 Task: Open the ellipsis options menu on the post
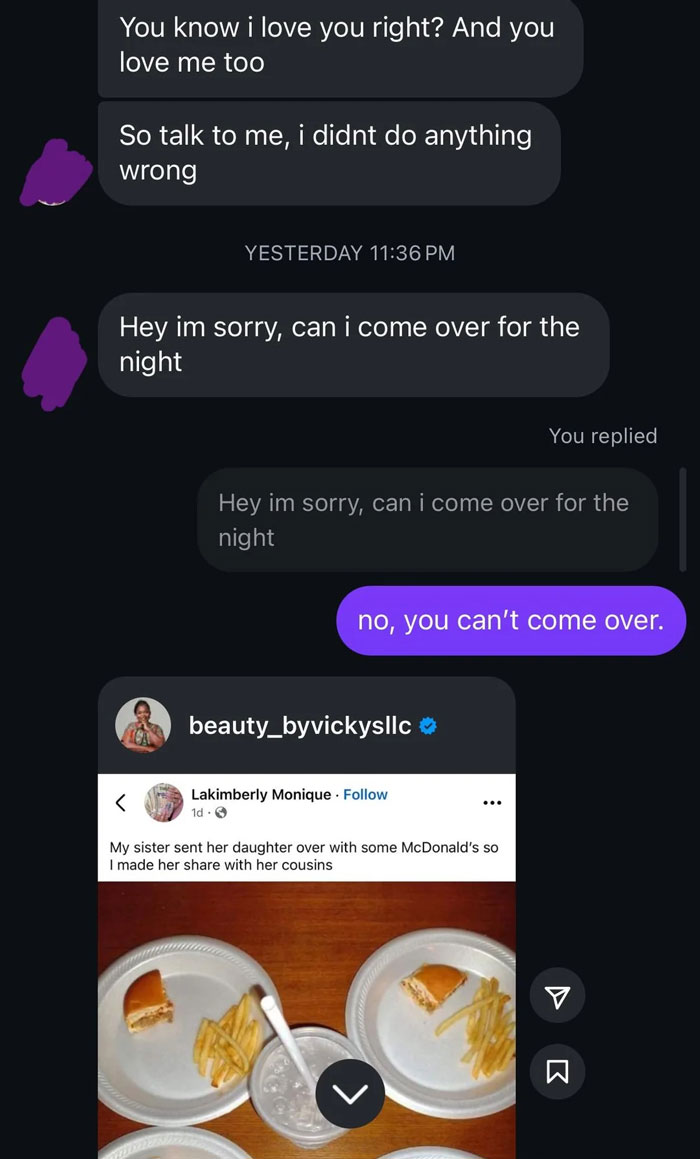click(491, 803)
